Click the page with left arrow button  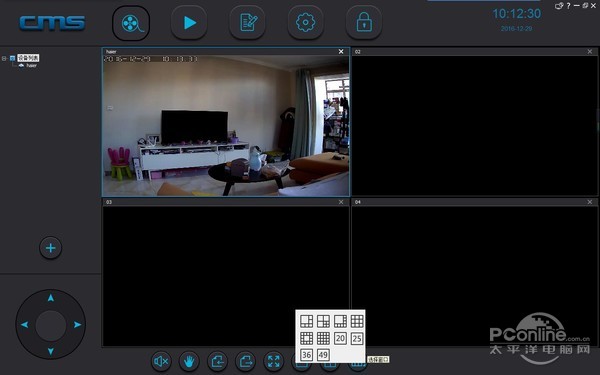tap(217, 361)
